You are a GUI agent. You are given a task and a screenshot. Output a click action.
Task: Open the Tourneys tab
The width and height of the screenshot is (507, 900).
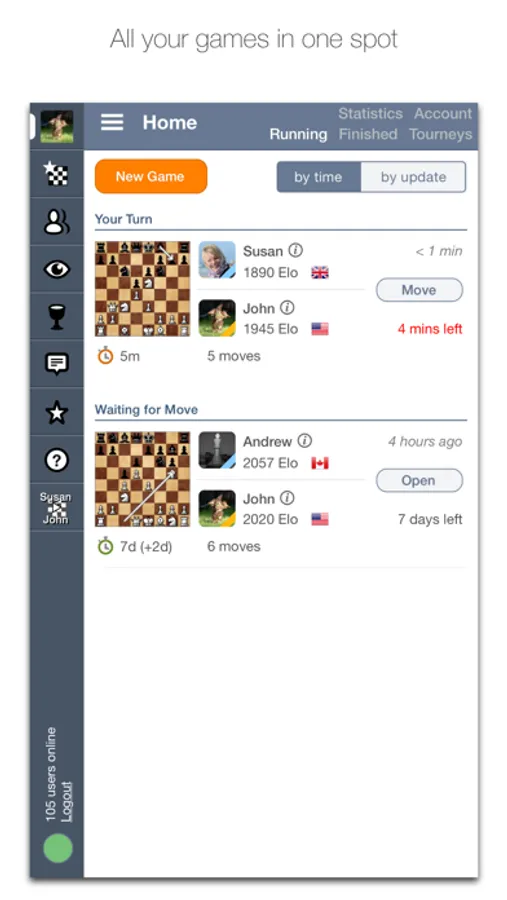[x=440, y=134]
